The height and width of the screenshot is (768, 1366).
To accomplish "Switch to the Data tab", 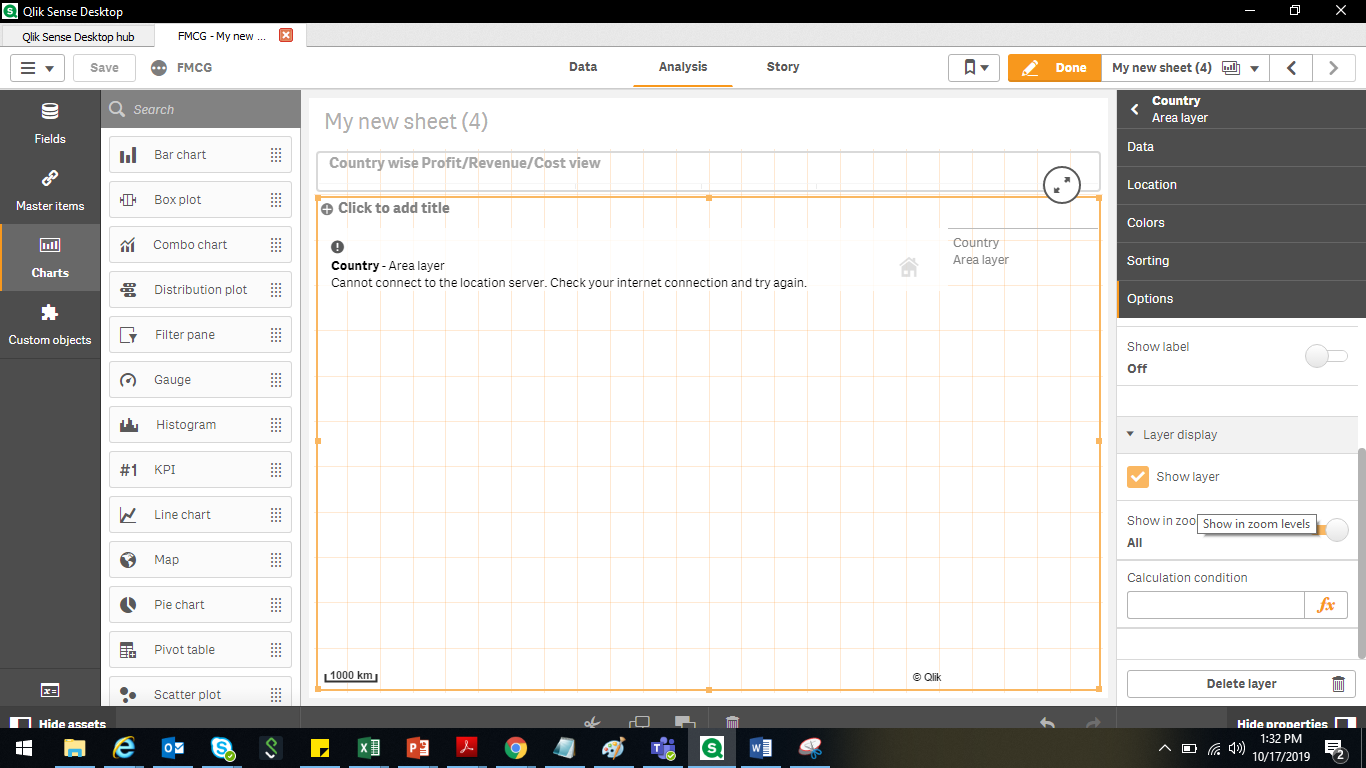I will coord(583,67).
